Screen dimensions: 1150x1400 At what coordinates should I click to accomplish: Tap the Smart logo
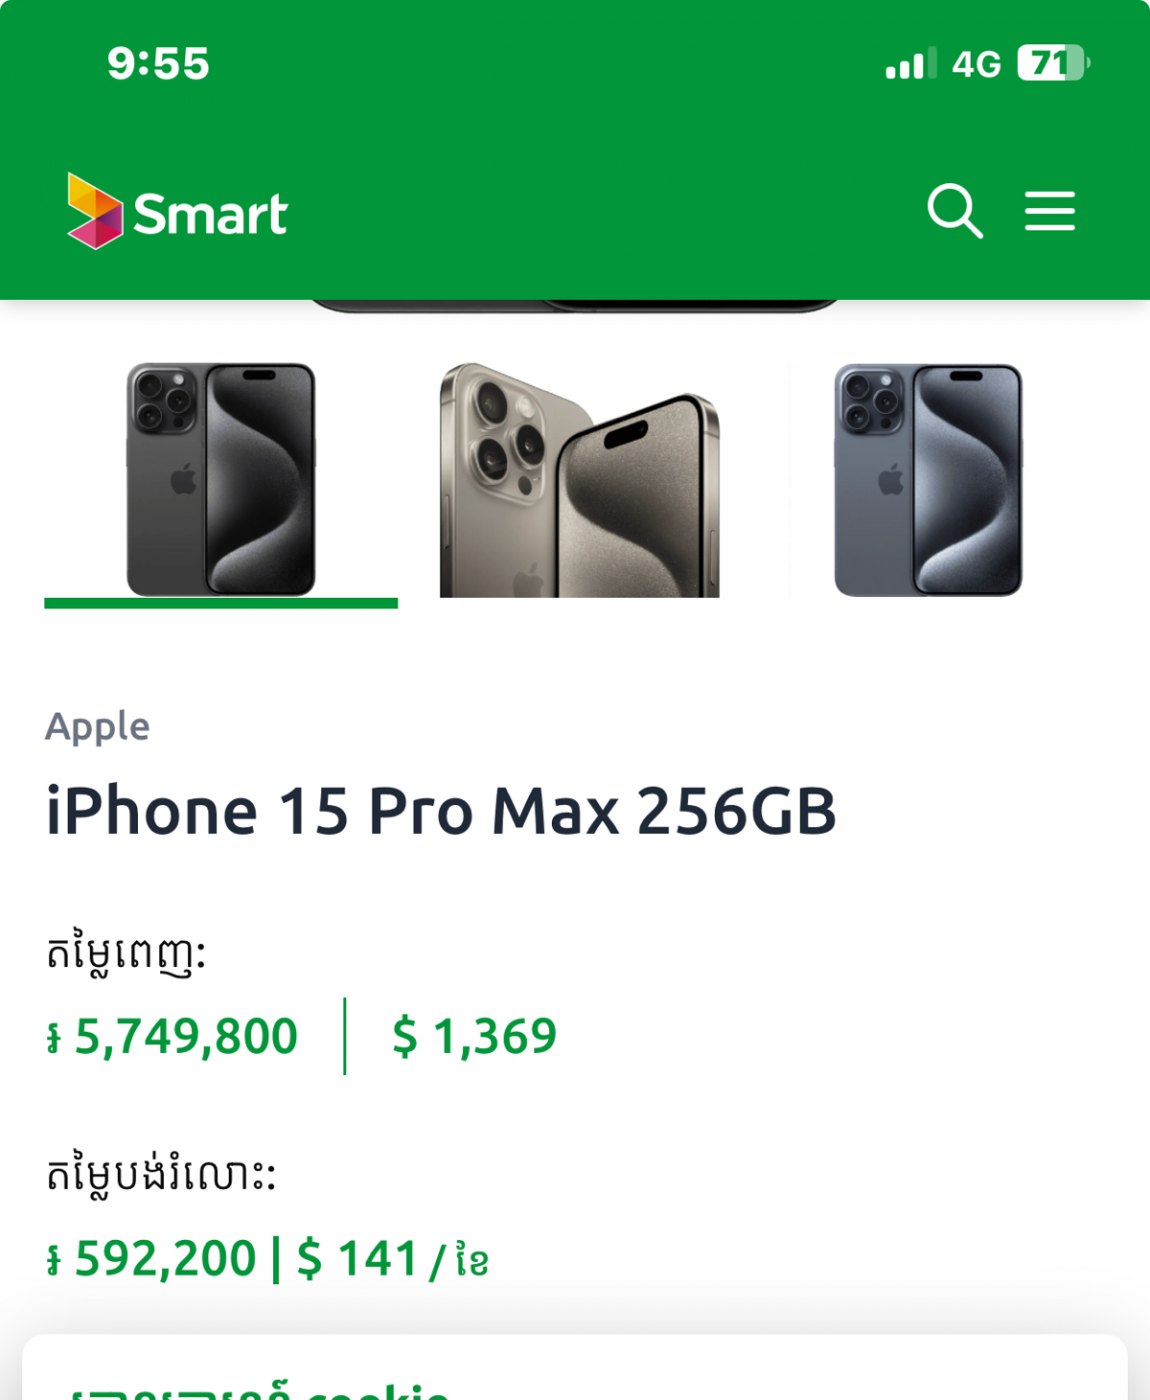pyautogui.click(x=177, y=212)
